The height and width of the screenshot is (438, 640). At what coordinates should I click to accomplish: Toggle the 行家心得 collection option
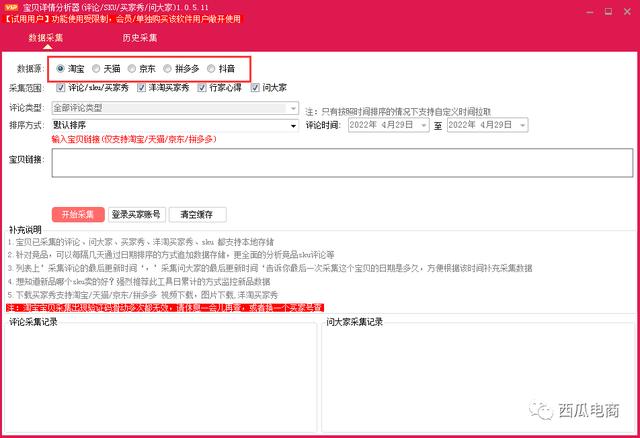[x=202, y=88]
